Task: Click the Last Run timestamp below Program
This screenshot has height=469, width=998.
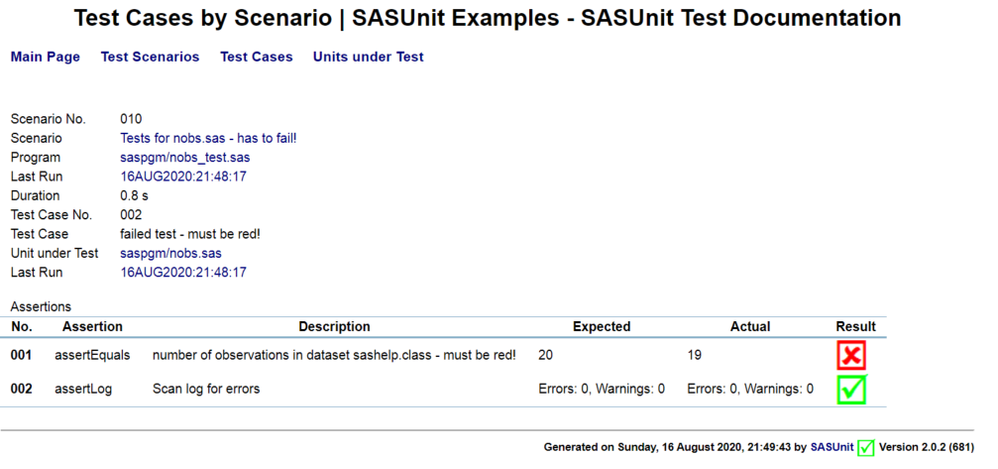Action: [x=183, y=176]
